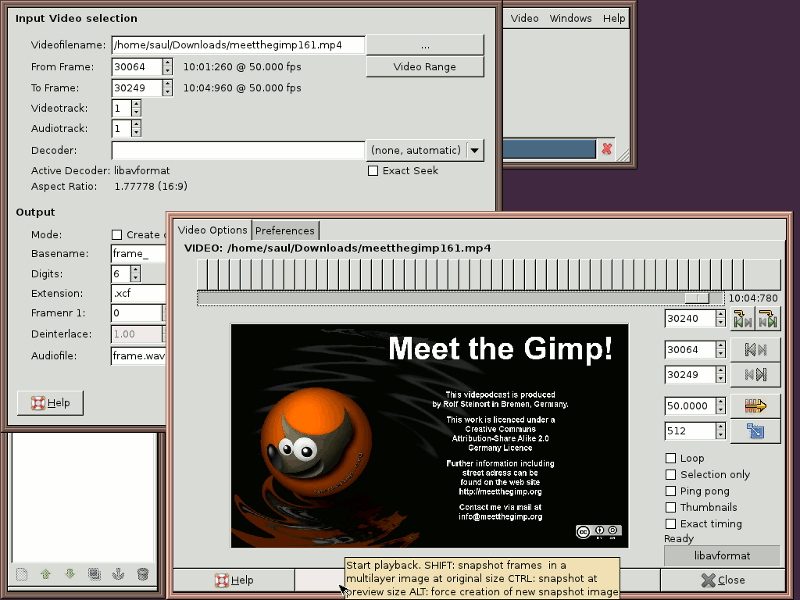Click the Ready status text
The image size is (800, 600).
point(679,539)
